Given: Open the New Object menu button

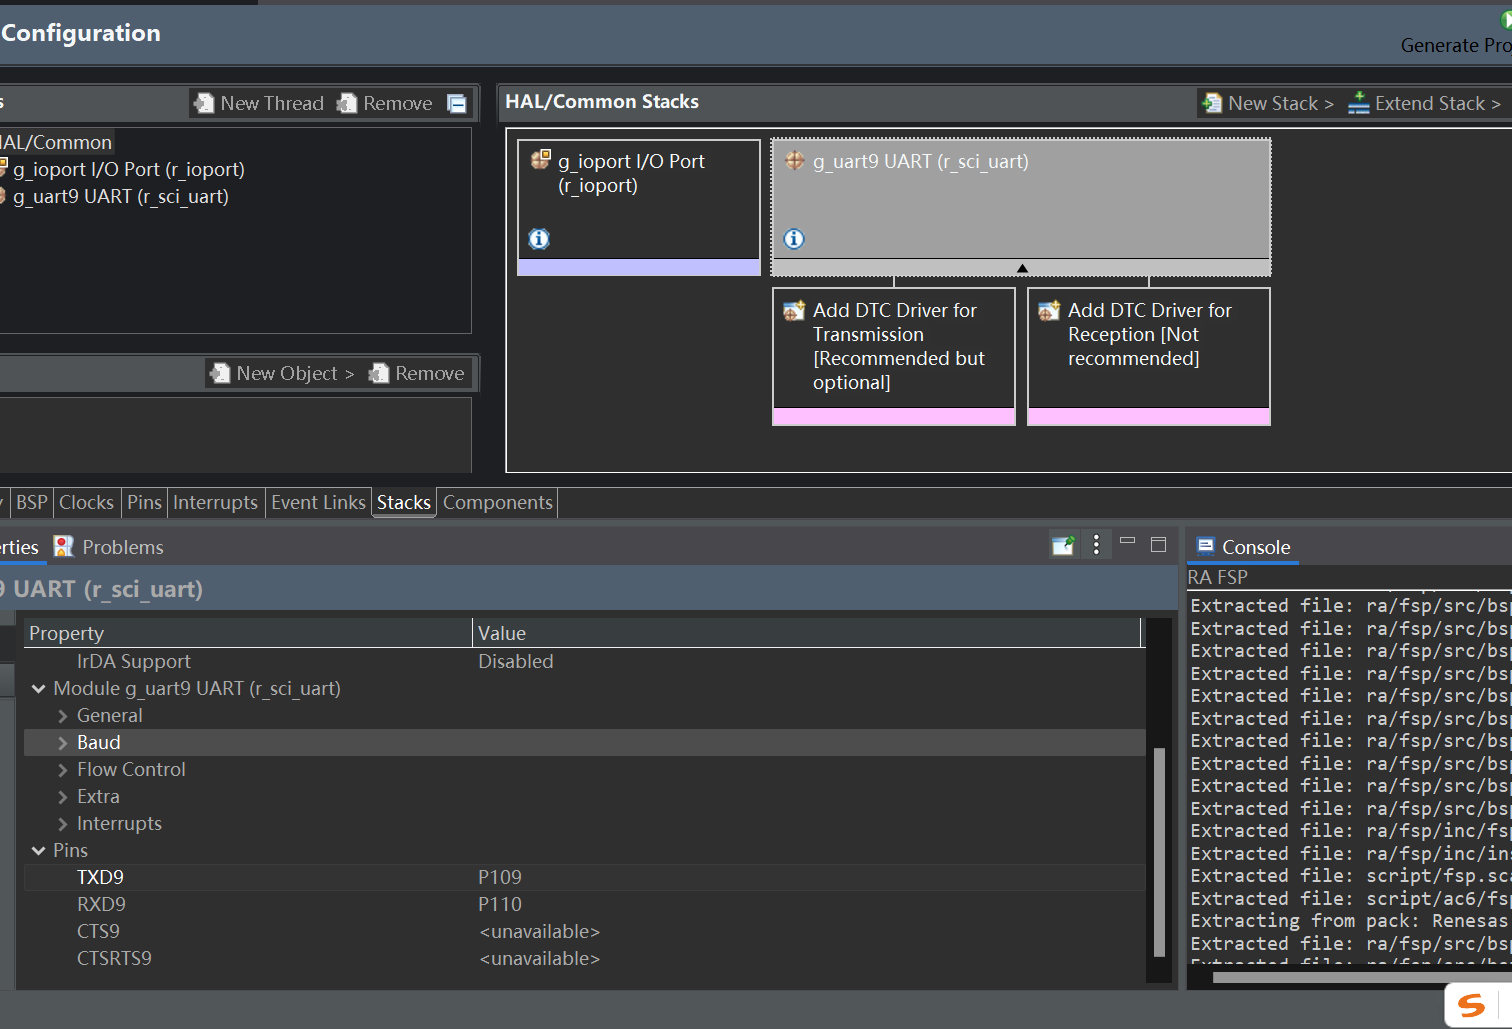Looking at the screenshot, I should [282, 373].
